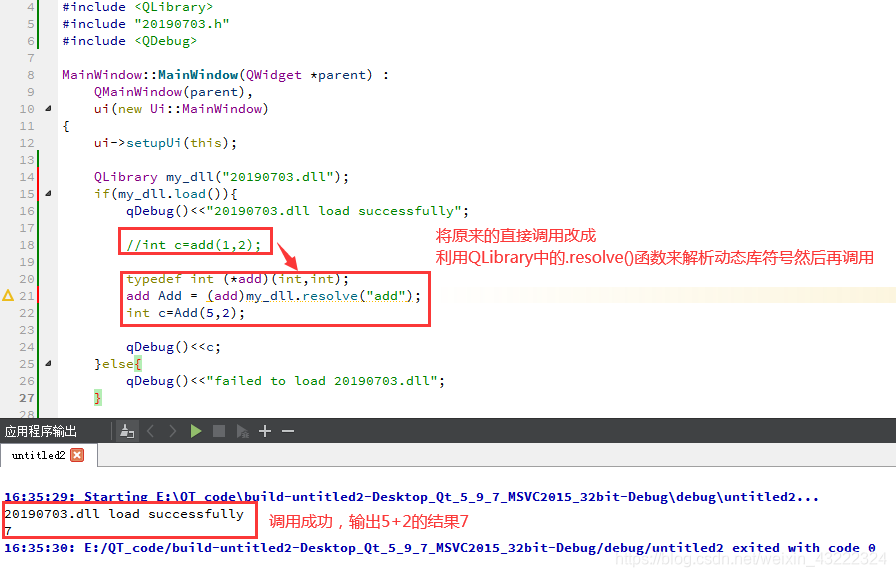Click line number 27 in the gutter

click(x=28, y=396)
